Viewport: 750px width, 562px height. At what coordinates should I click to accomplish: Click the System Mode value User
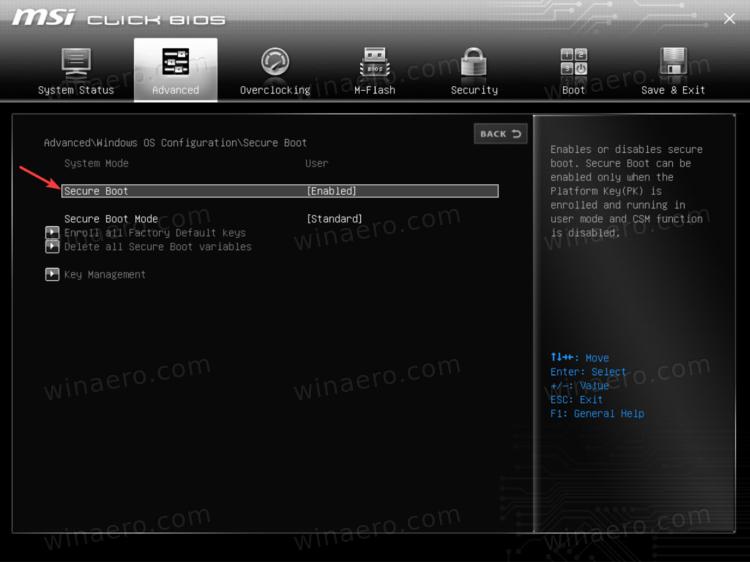[x=317, y=163]
